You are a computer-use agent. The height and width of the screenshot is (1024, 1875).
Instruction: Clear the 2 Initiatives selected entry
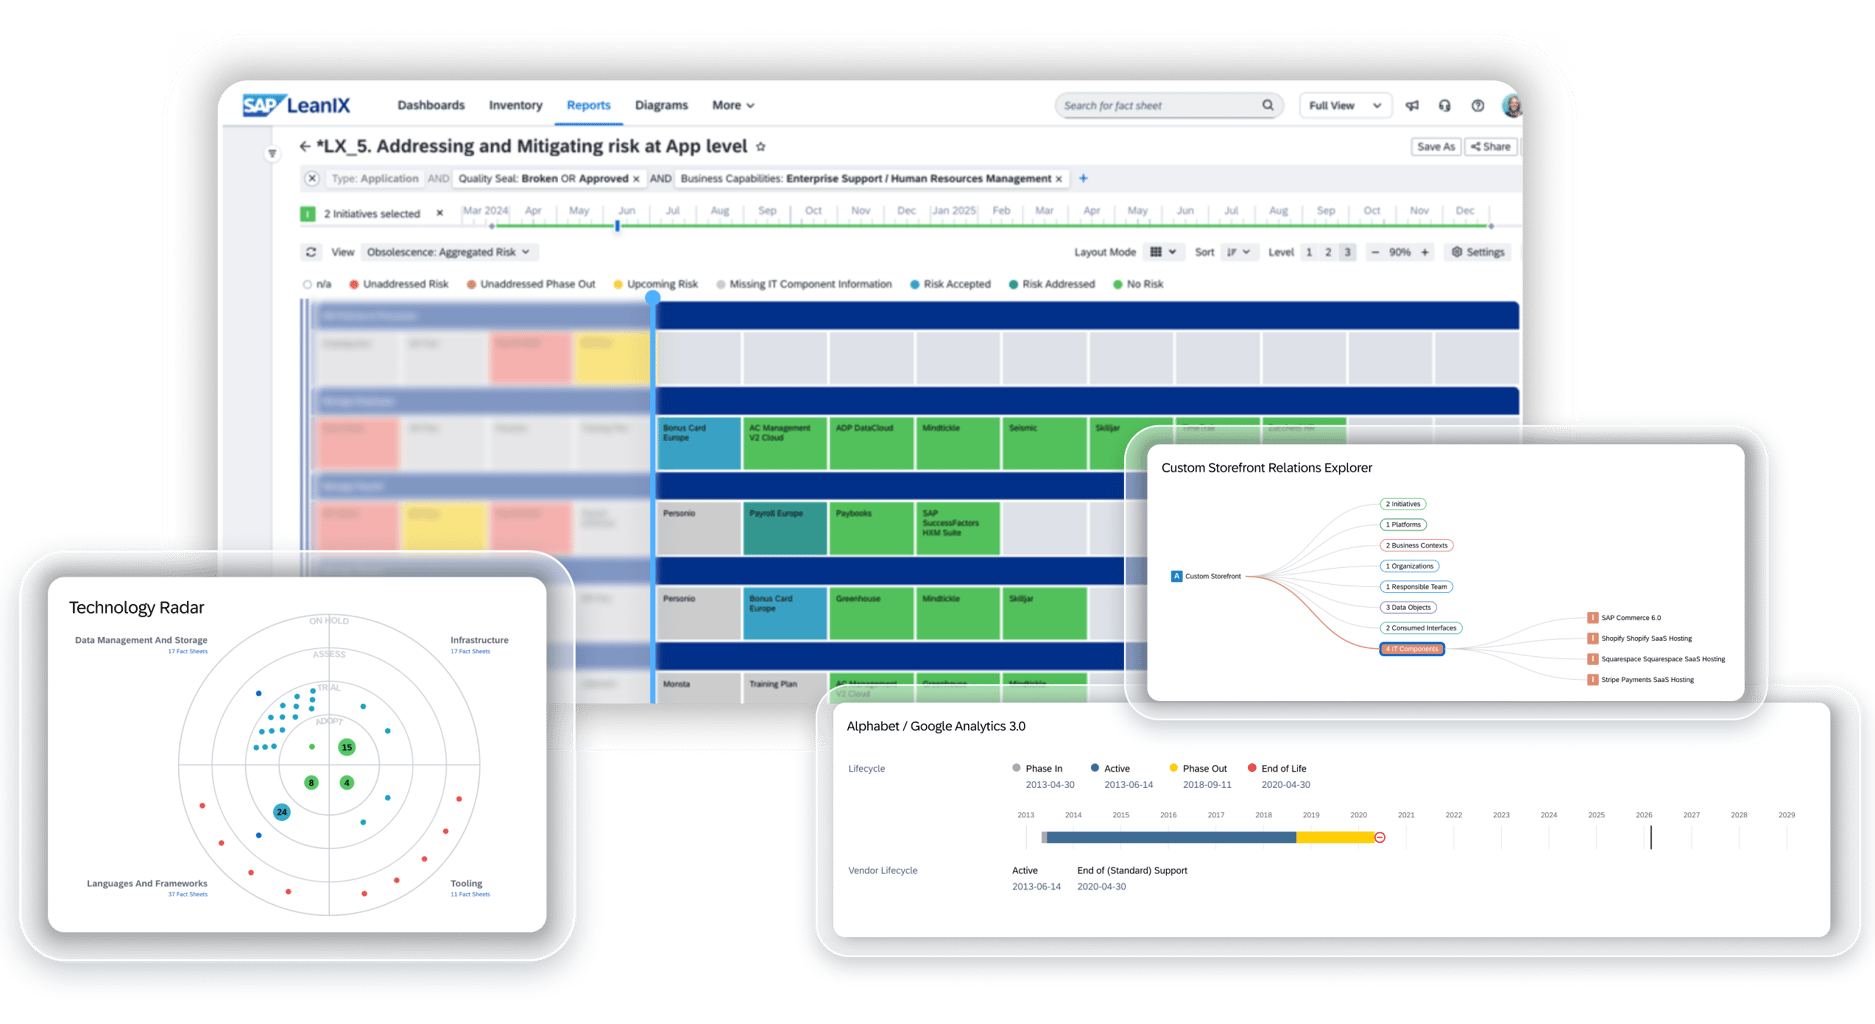440,213
